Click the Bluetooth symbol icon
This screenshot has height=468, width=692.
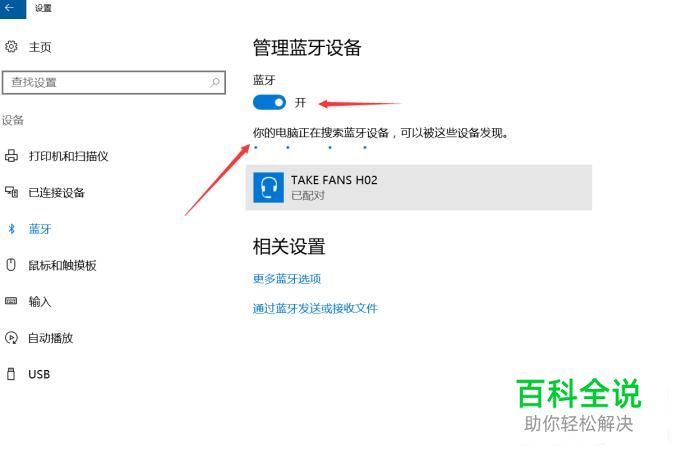[x=11, y=229]
